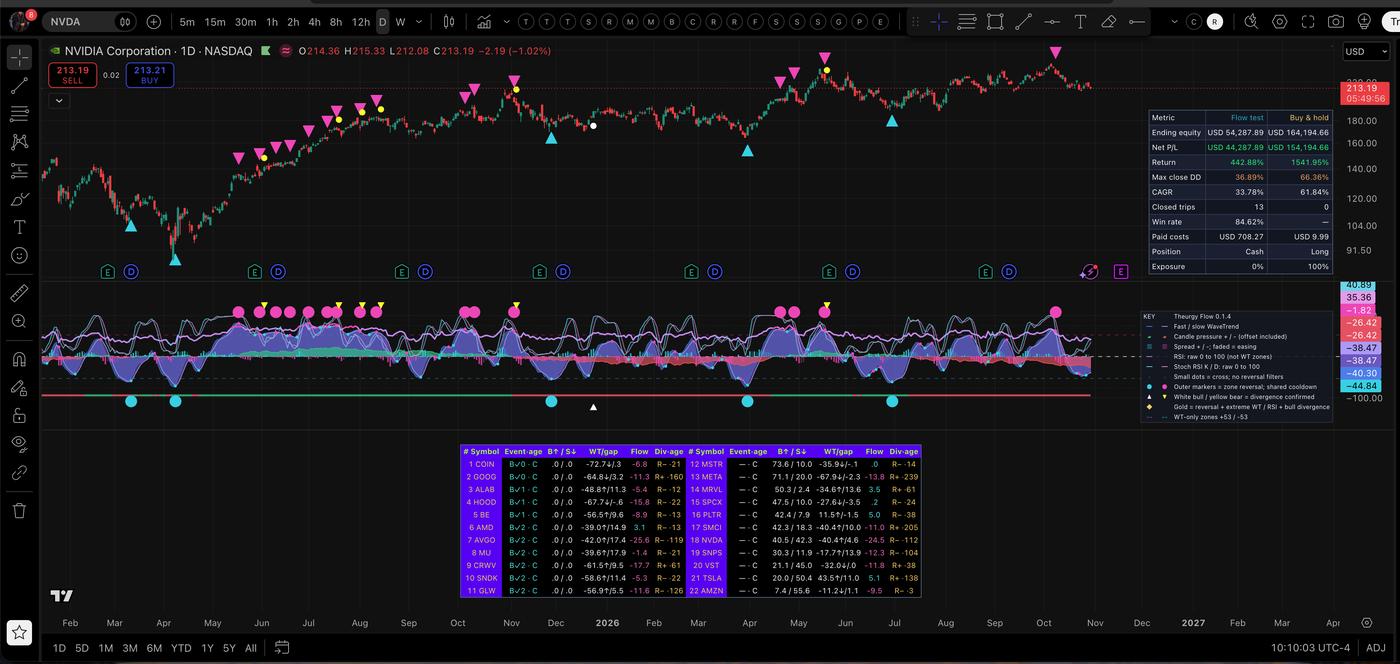1400x664 pixels.
Task: Click the purple E marker at chart right
Action: (x=1121, y=271)
